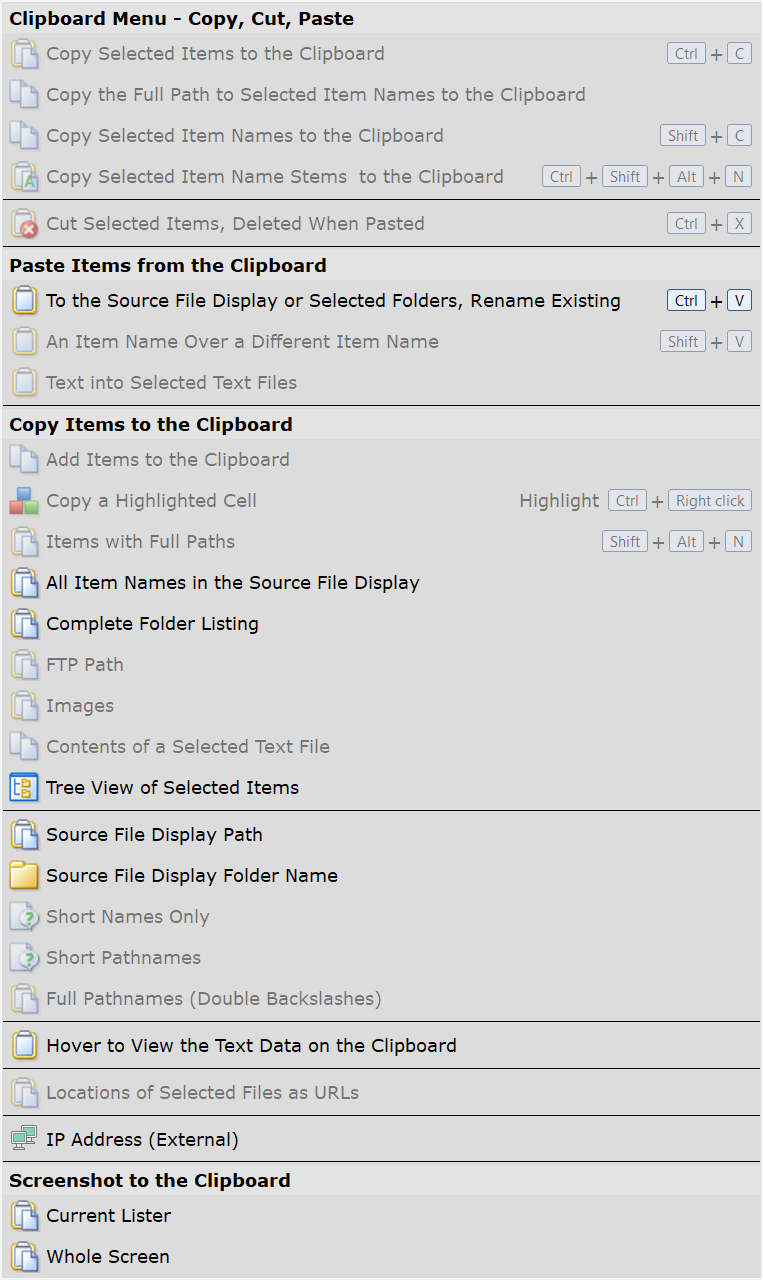Select Full Pathnames (Double Backslashes) entry
Screen dimensions: 763x1280
coord(213,999)
